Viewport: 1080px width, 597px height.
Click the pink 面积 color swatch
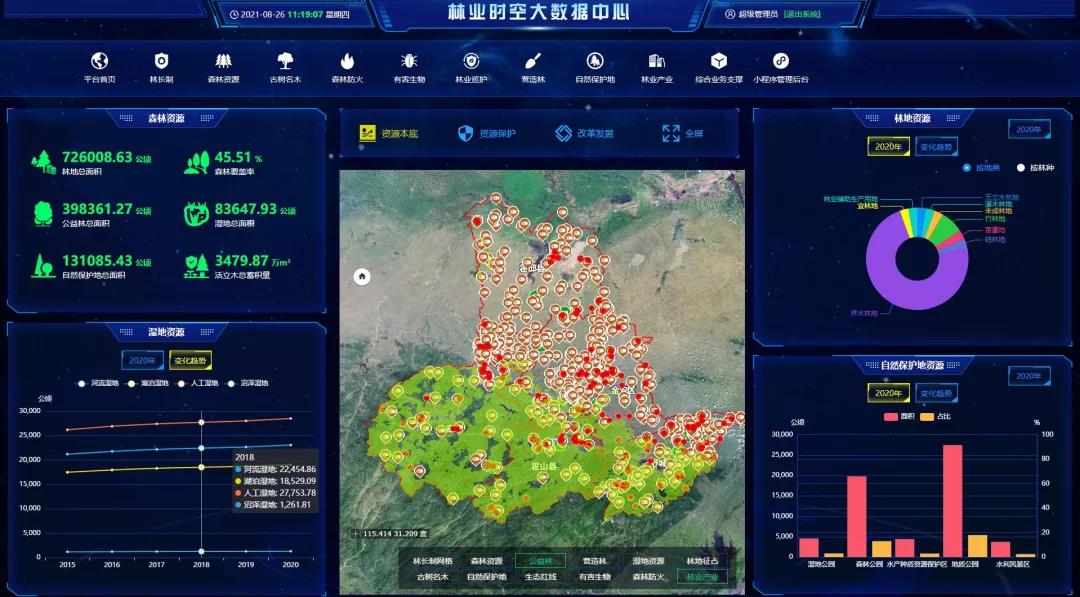click(889, 416)
